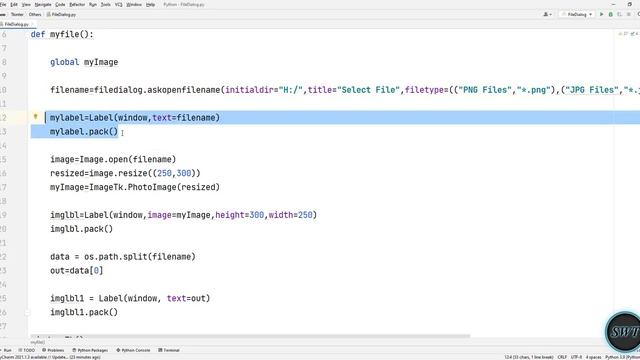
Task: Open the Python Console tool window
Action: coord(133,350)
